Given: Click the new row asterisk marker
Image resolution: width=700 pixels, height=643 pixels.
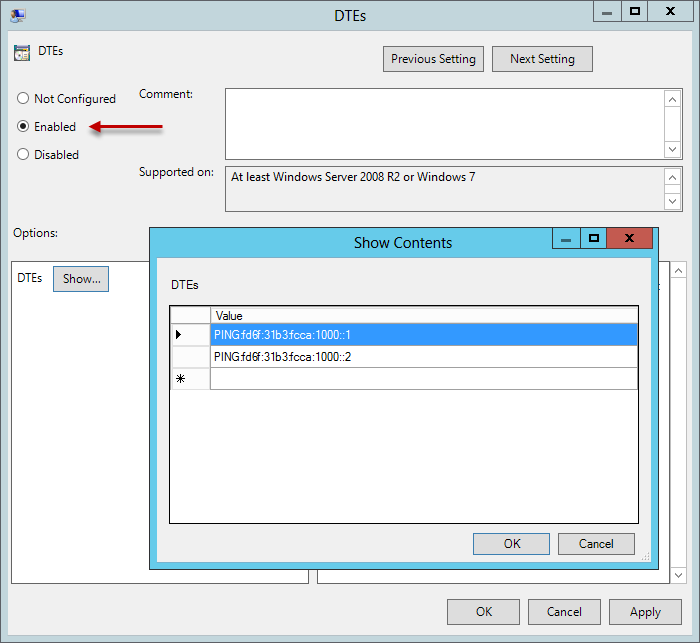Looking at the screenshot, I should (180, 380).
